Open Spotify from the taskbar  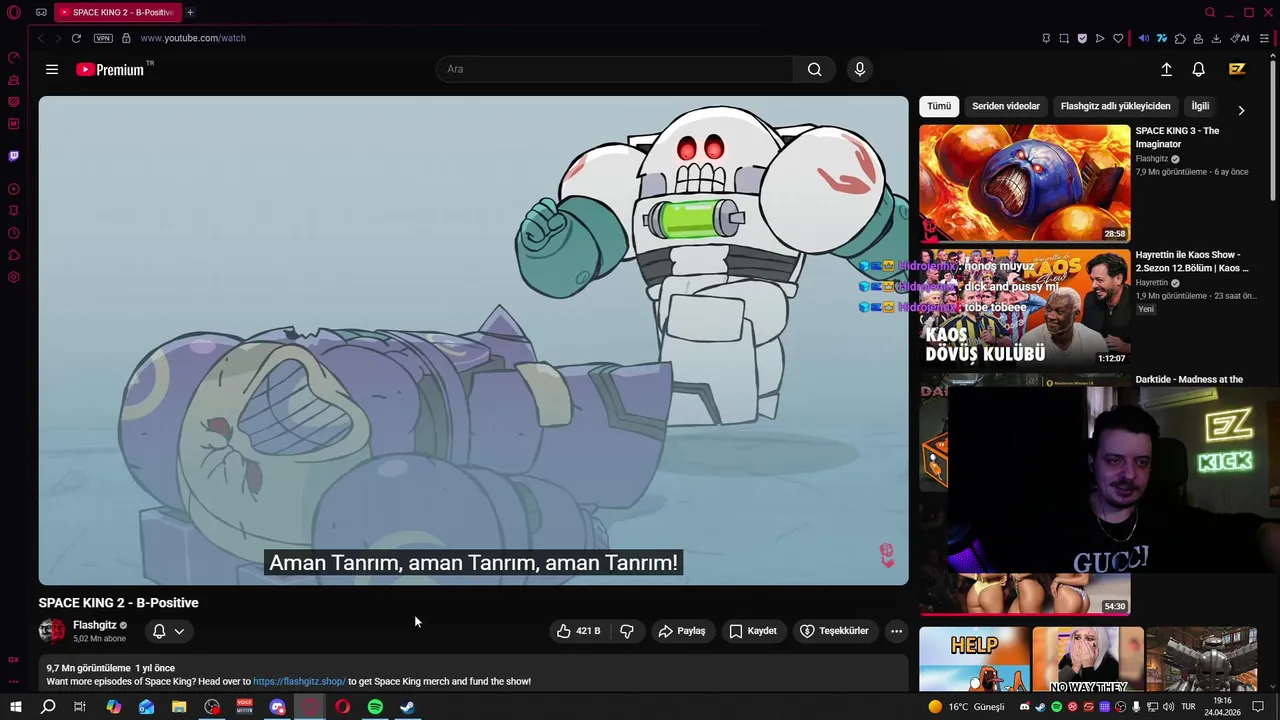375,707
